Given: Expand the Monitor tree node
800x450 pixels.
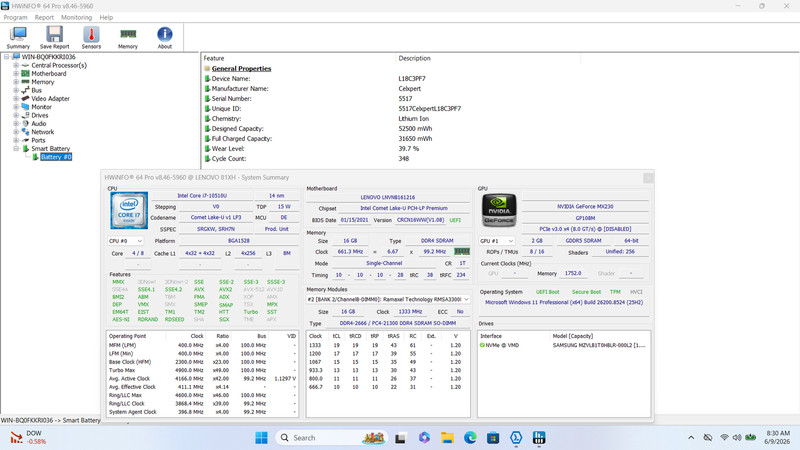Looking at the screenshot, I should (16, 107).
